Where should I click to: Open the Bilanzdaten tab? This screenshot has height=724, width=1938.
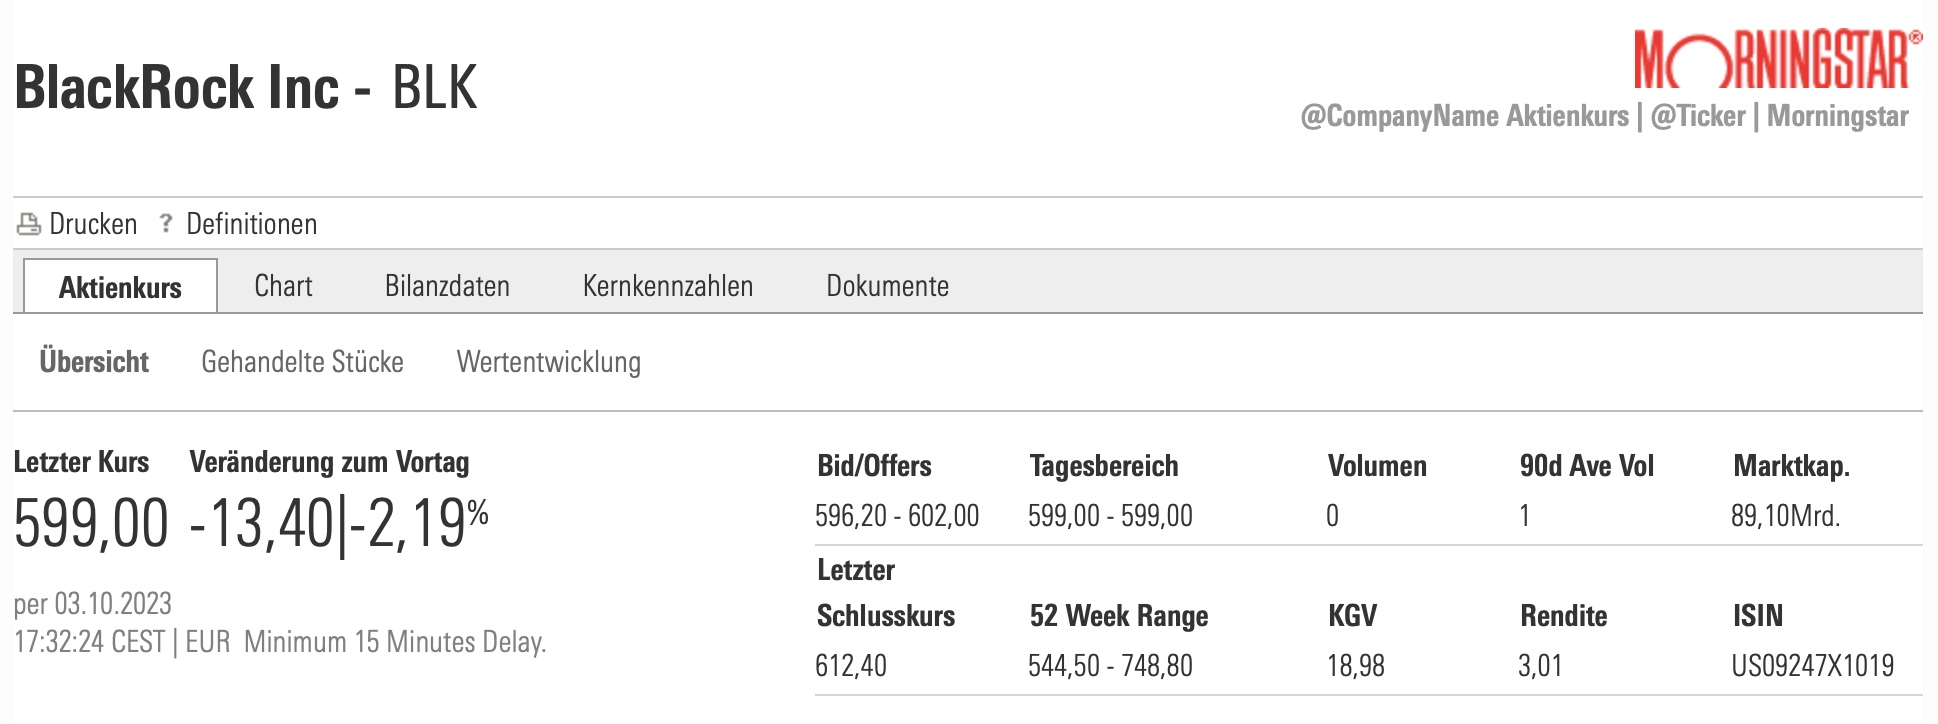(447, 286)
